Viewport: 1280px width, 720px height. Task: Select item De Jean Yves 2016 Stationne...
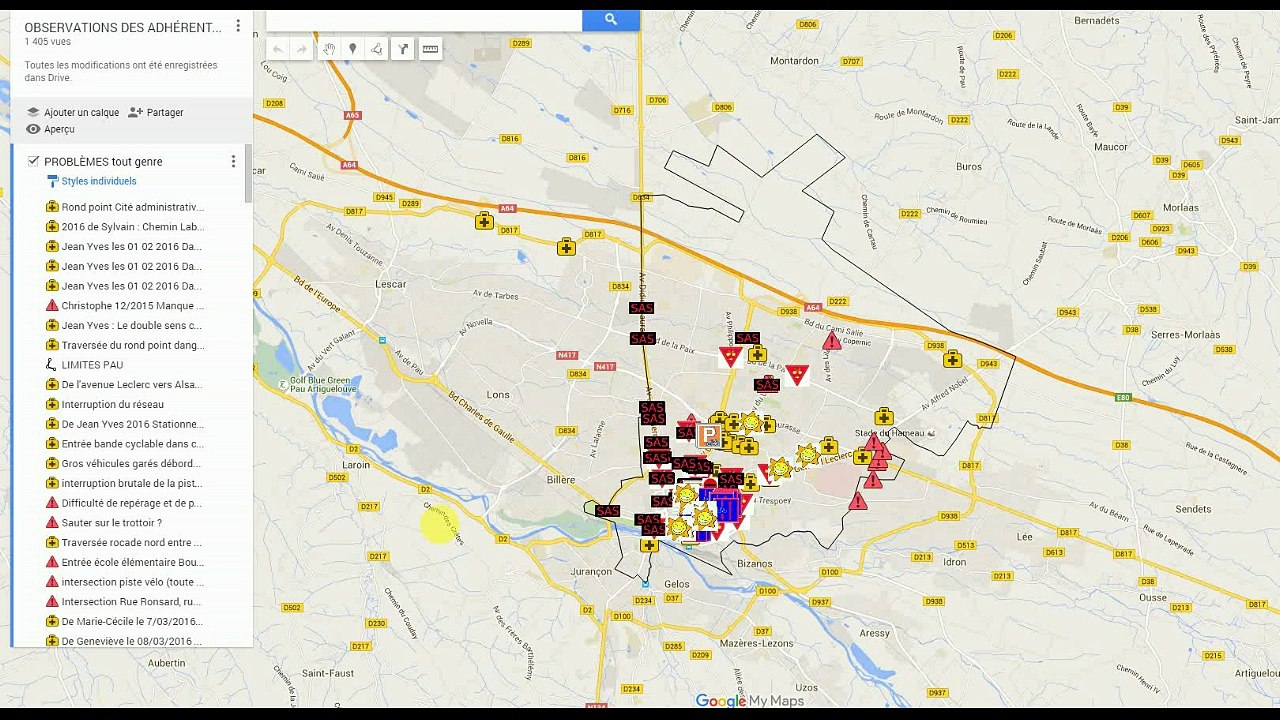[132, 424]
